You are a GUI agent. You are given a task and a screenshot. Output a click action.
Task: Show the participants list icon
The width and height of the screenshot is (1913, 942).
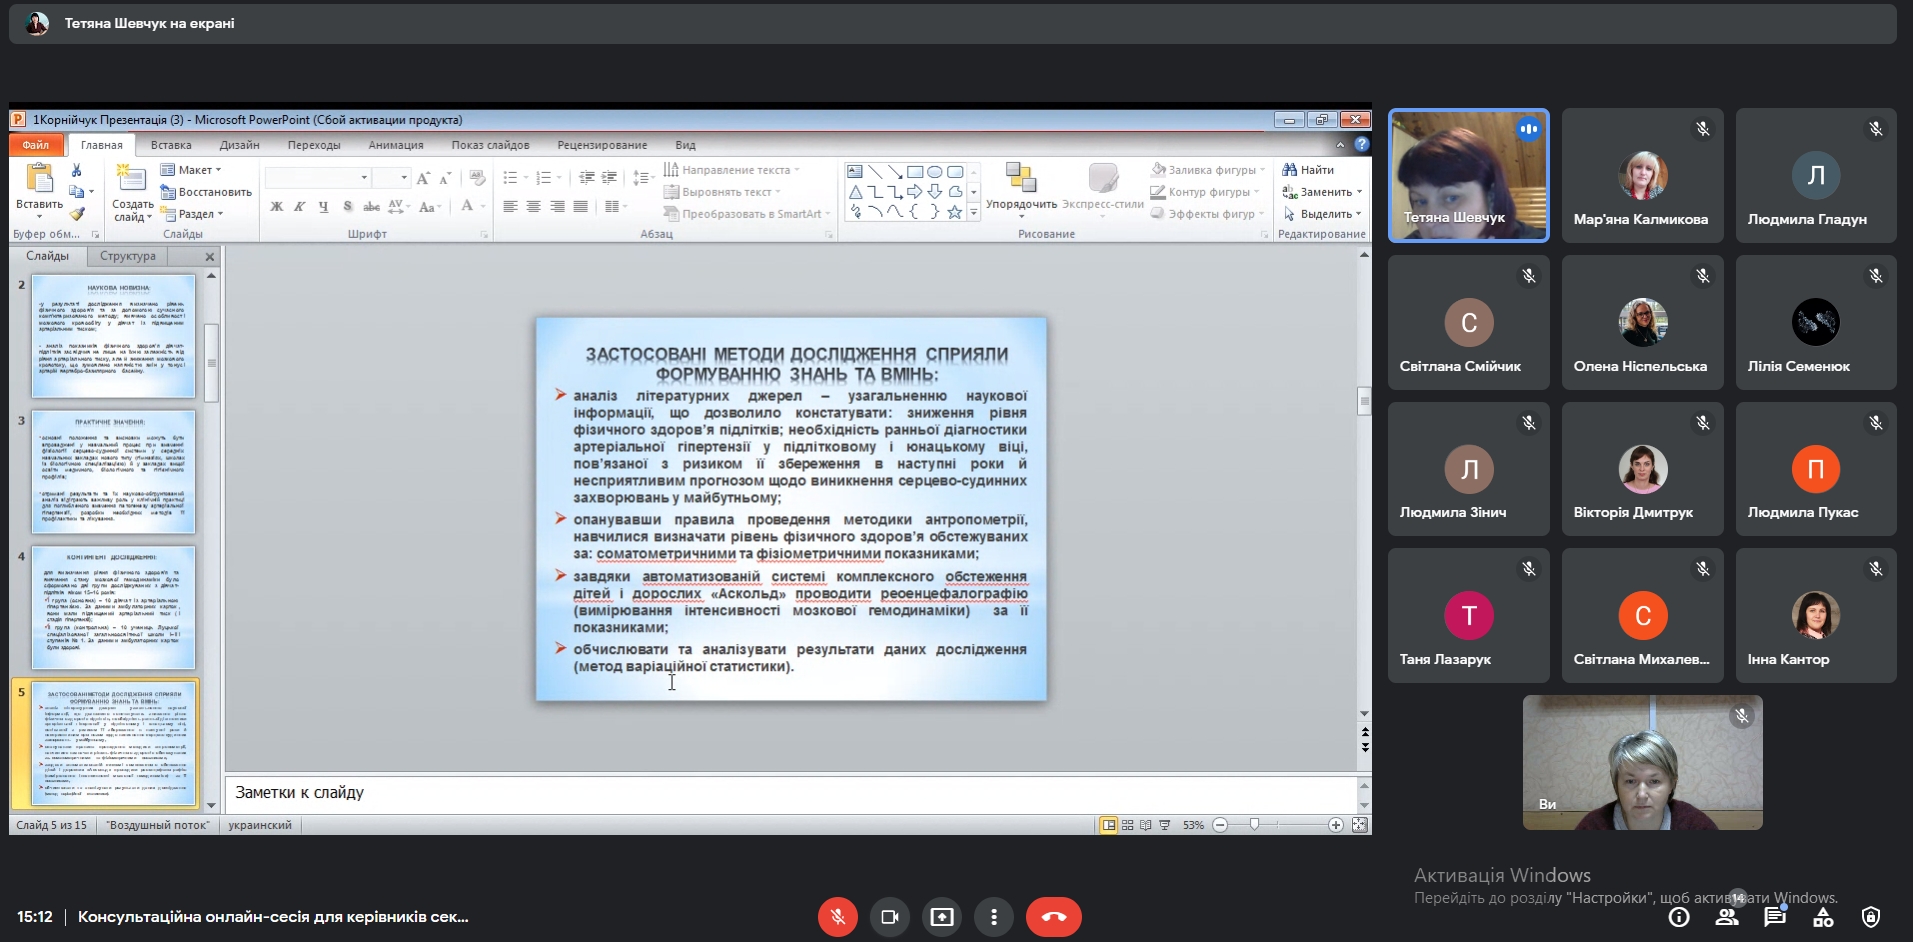click(x=1726, y=917)
